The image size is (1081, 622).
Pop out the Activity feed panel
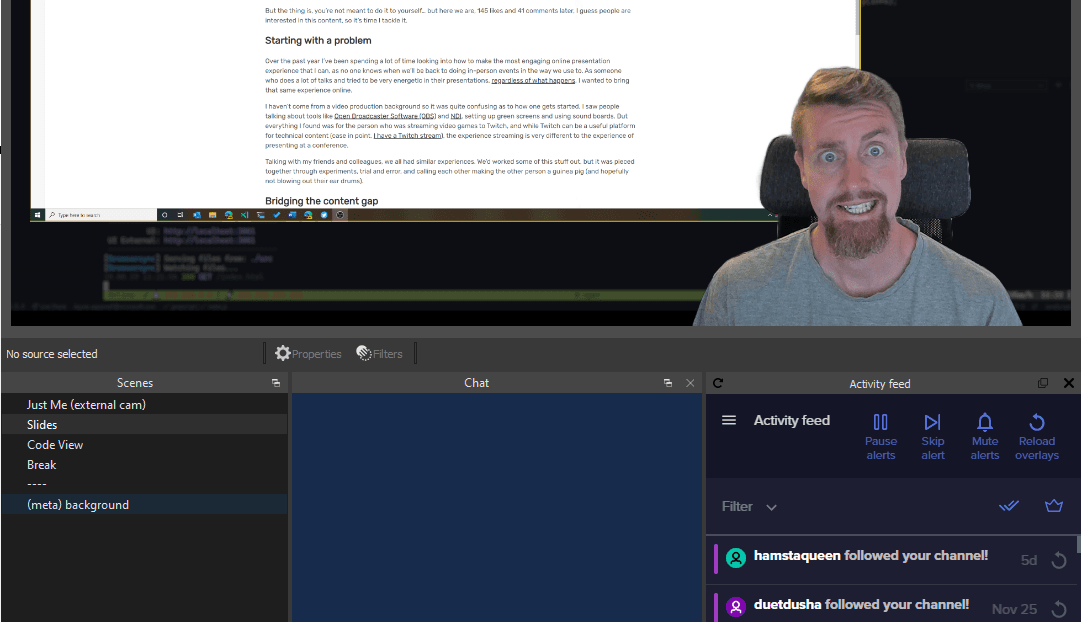coord(1042,383)
